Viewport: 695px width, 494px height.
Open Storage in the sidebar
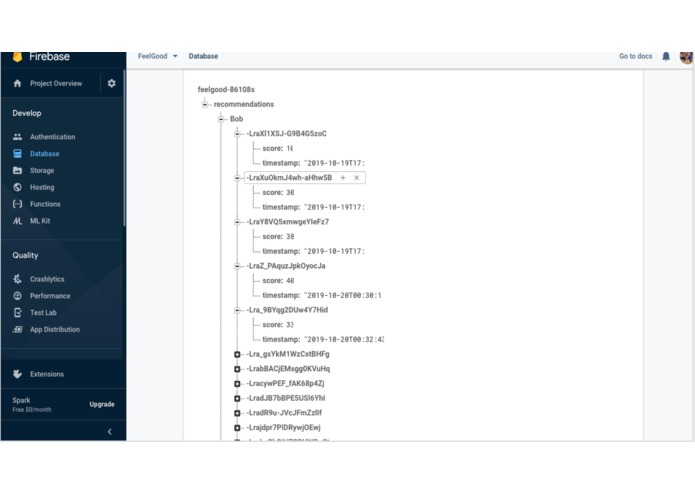(42, 171)
